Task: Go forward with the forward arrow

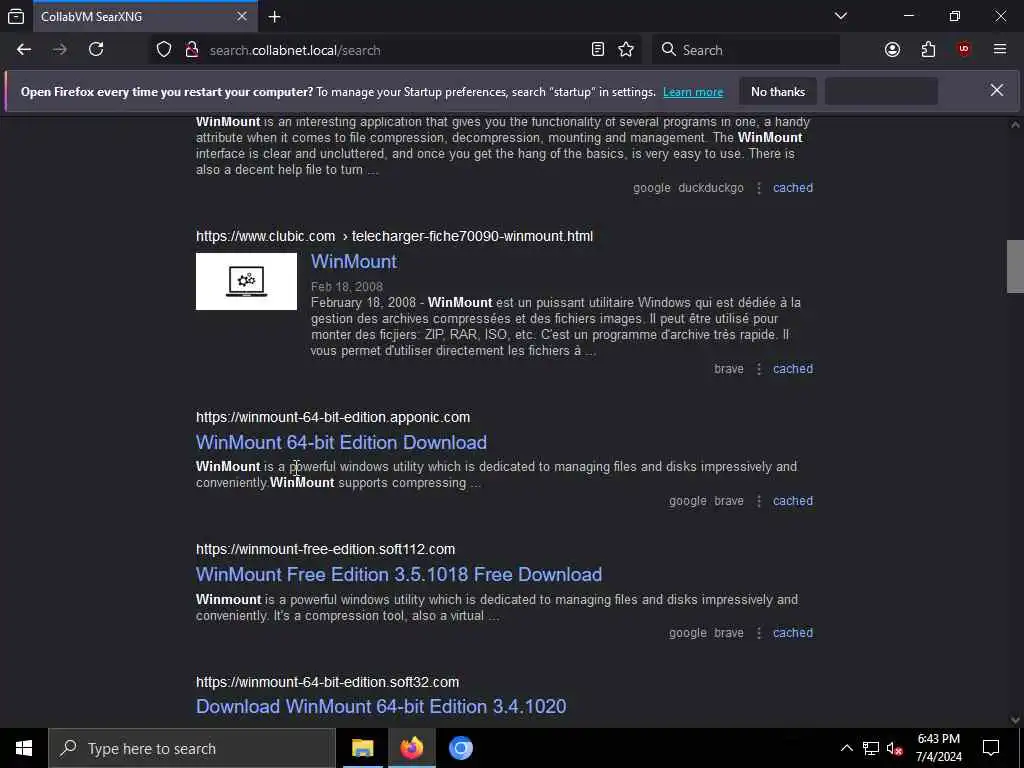Action: 60,50
